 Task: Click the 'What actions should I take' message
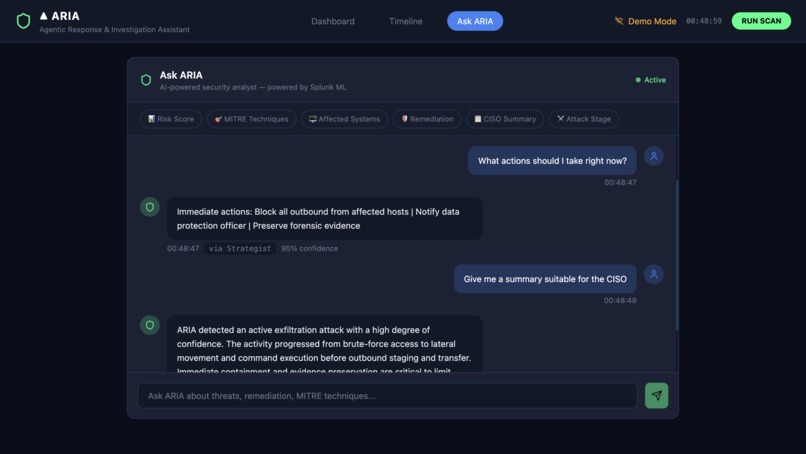552,161
